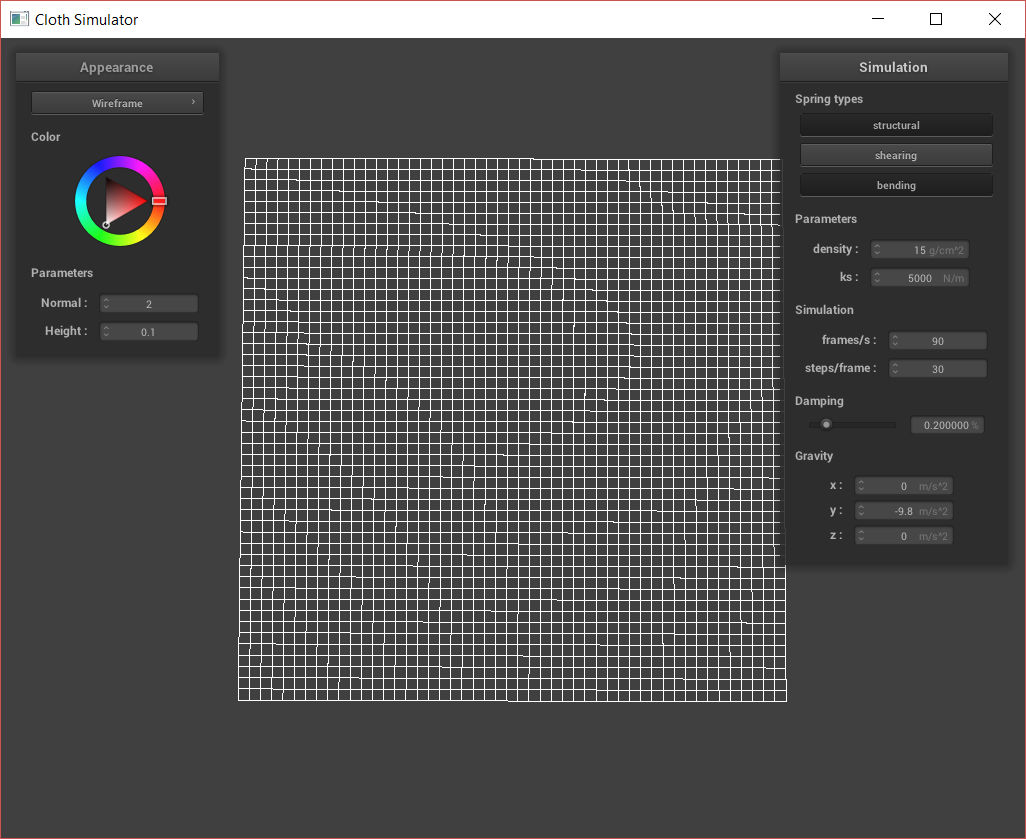Screen dimensions: 1026x839
Task: Click the stepper arrows on steps/frame field
Action: coord(895,369)
